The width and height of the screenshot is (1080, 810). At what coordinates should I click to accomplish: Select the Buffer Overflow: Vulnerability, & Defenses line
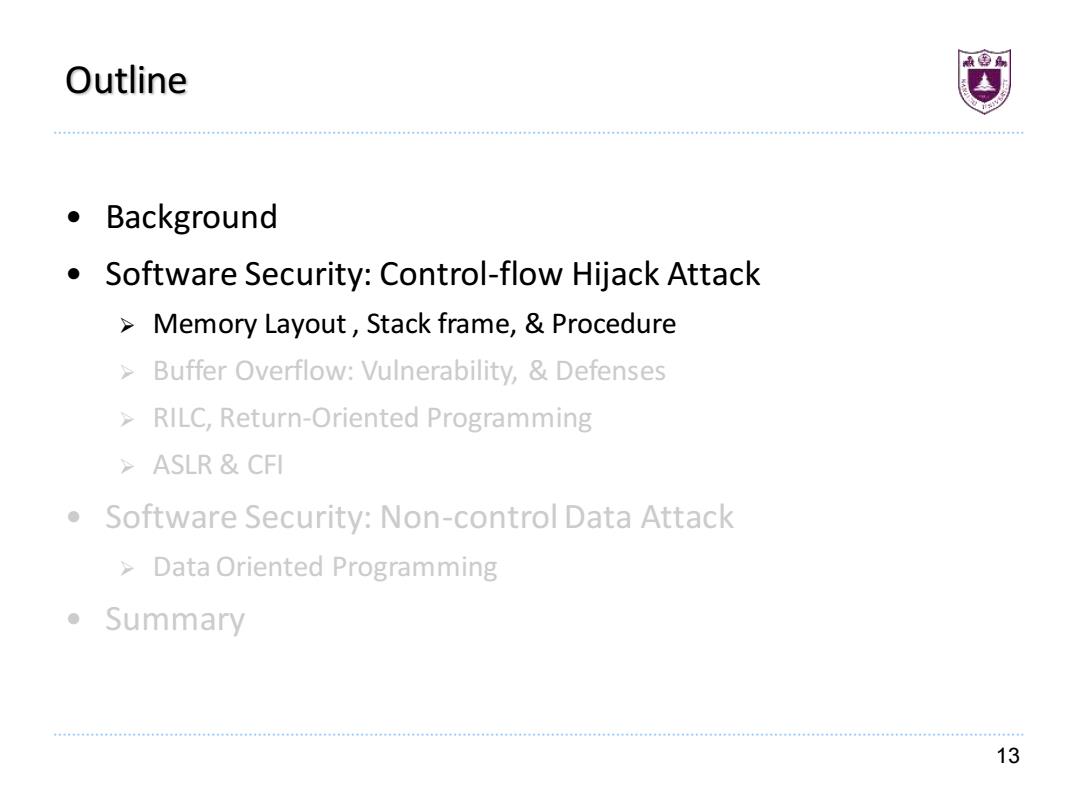(409, 371)
